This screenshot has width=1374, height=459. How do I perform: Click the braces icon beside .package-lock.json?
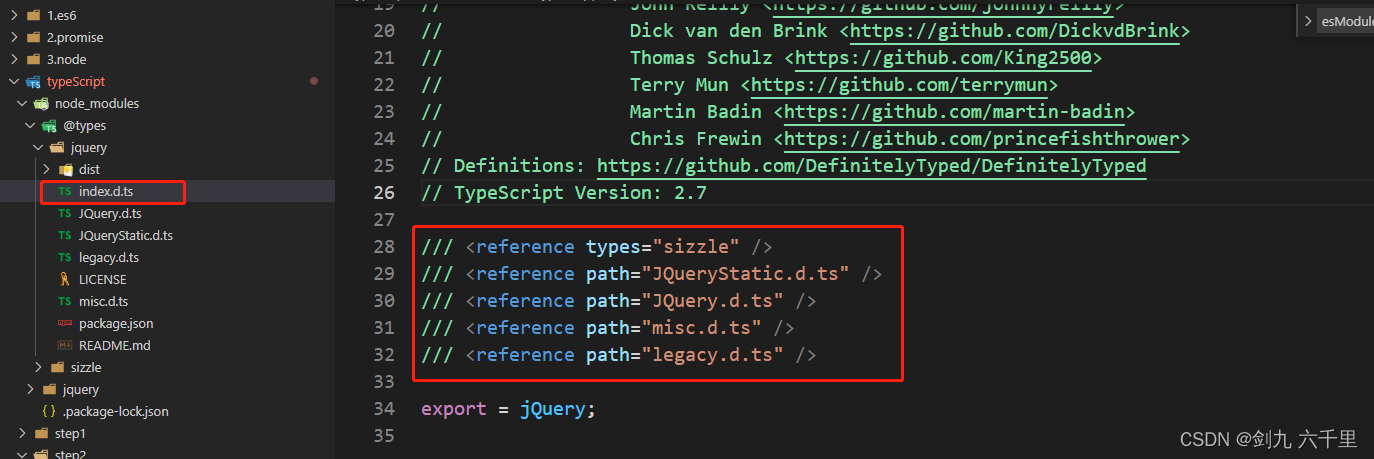[48, 411]
